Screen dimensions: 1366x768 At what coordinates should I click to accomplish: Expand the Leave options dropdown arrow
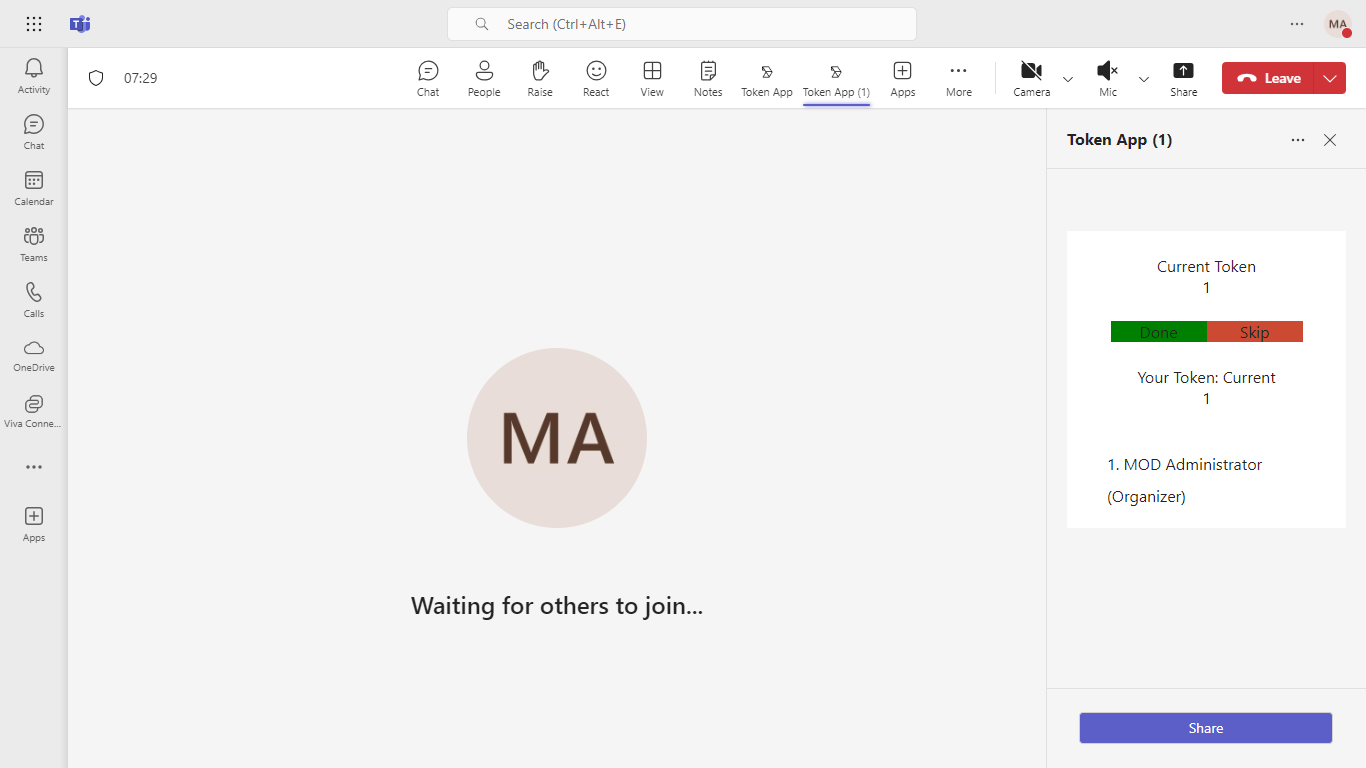point(1330,78)
